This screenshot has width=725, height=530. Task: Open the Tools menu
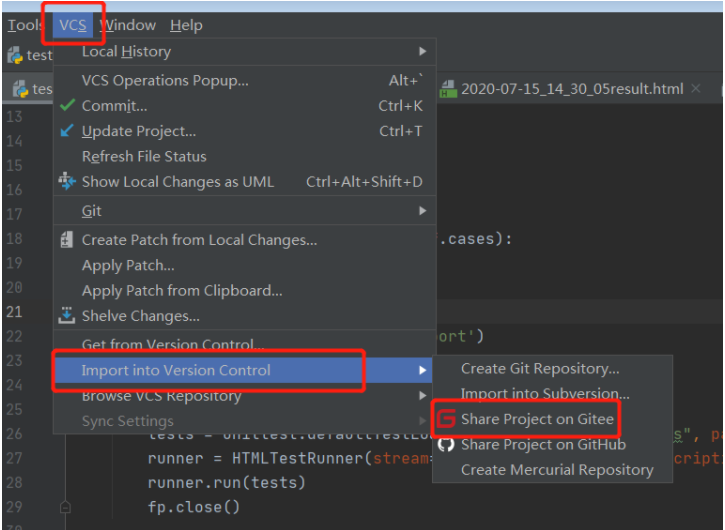point(25,25)
